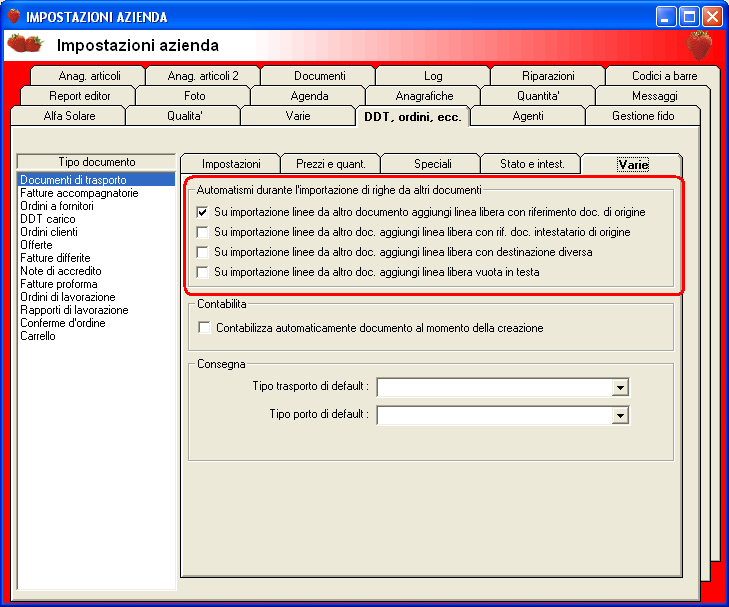Image resolution: width=729 pixels, height=607 pixels.
Task: Select DDT carico in the list
Action: coord(96,218)
